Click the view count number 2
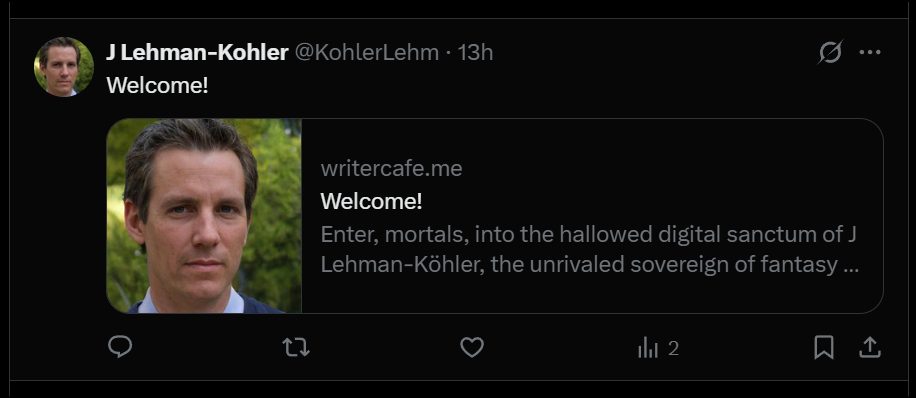This screenshot has height=398, width=916. pyautogui.click(x=673, y=349)
